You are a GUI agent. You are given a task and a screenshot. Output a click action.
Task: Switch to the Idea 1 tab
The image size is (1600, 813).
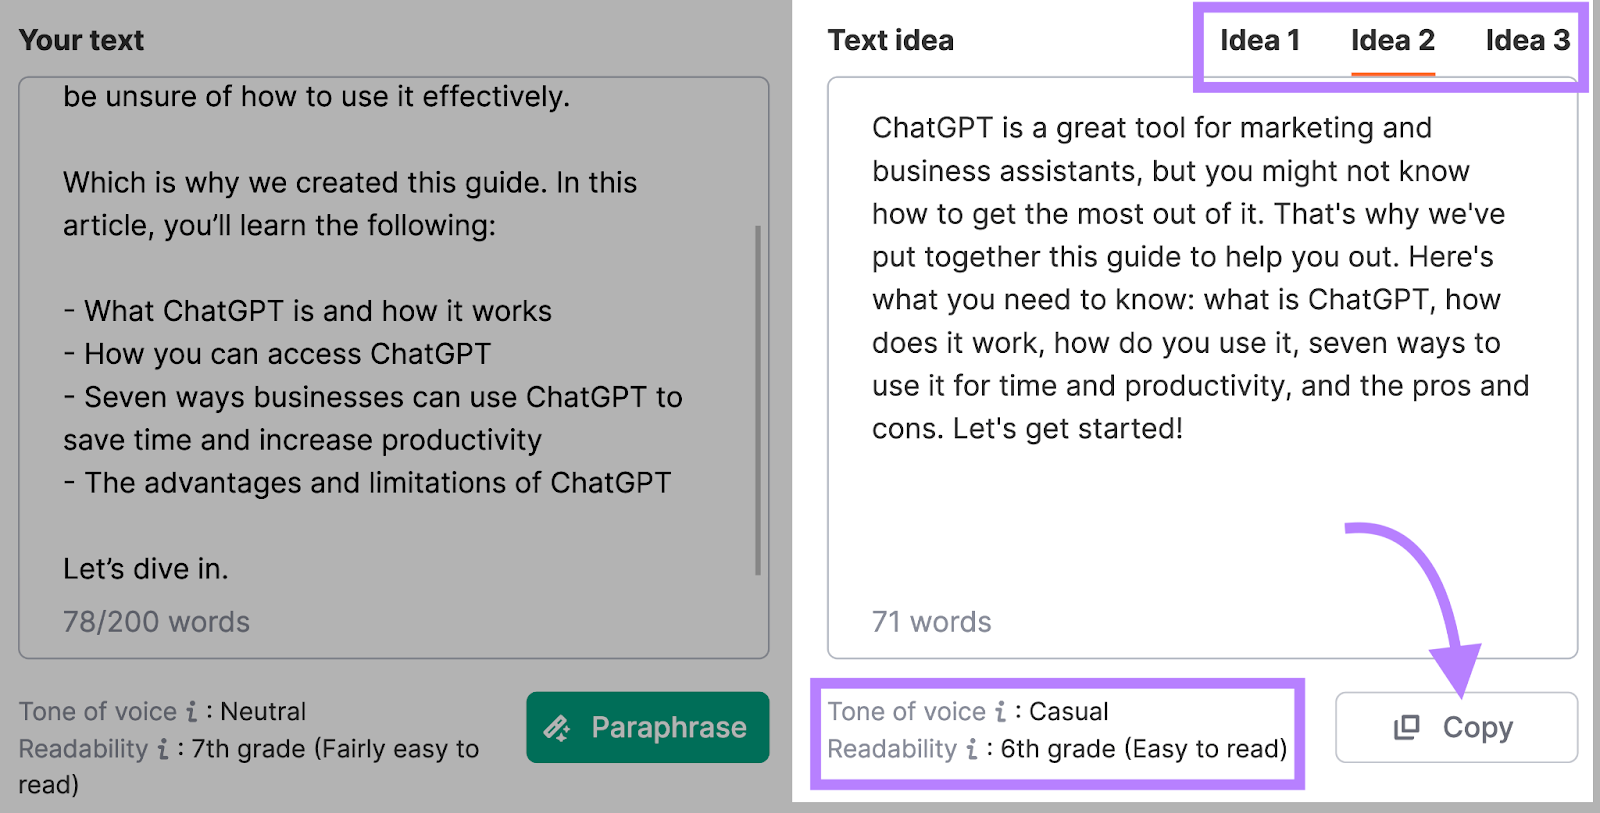click(x=1259, y=41)
